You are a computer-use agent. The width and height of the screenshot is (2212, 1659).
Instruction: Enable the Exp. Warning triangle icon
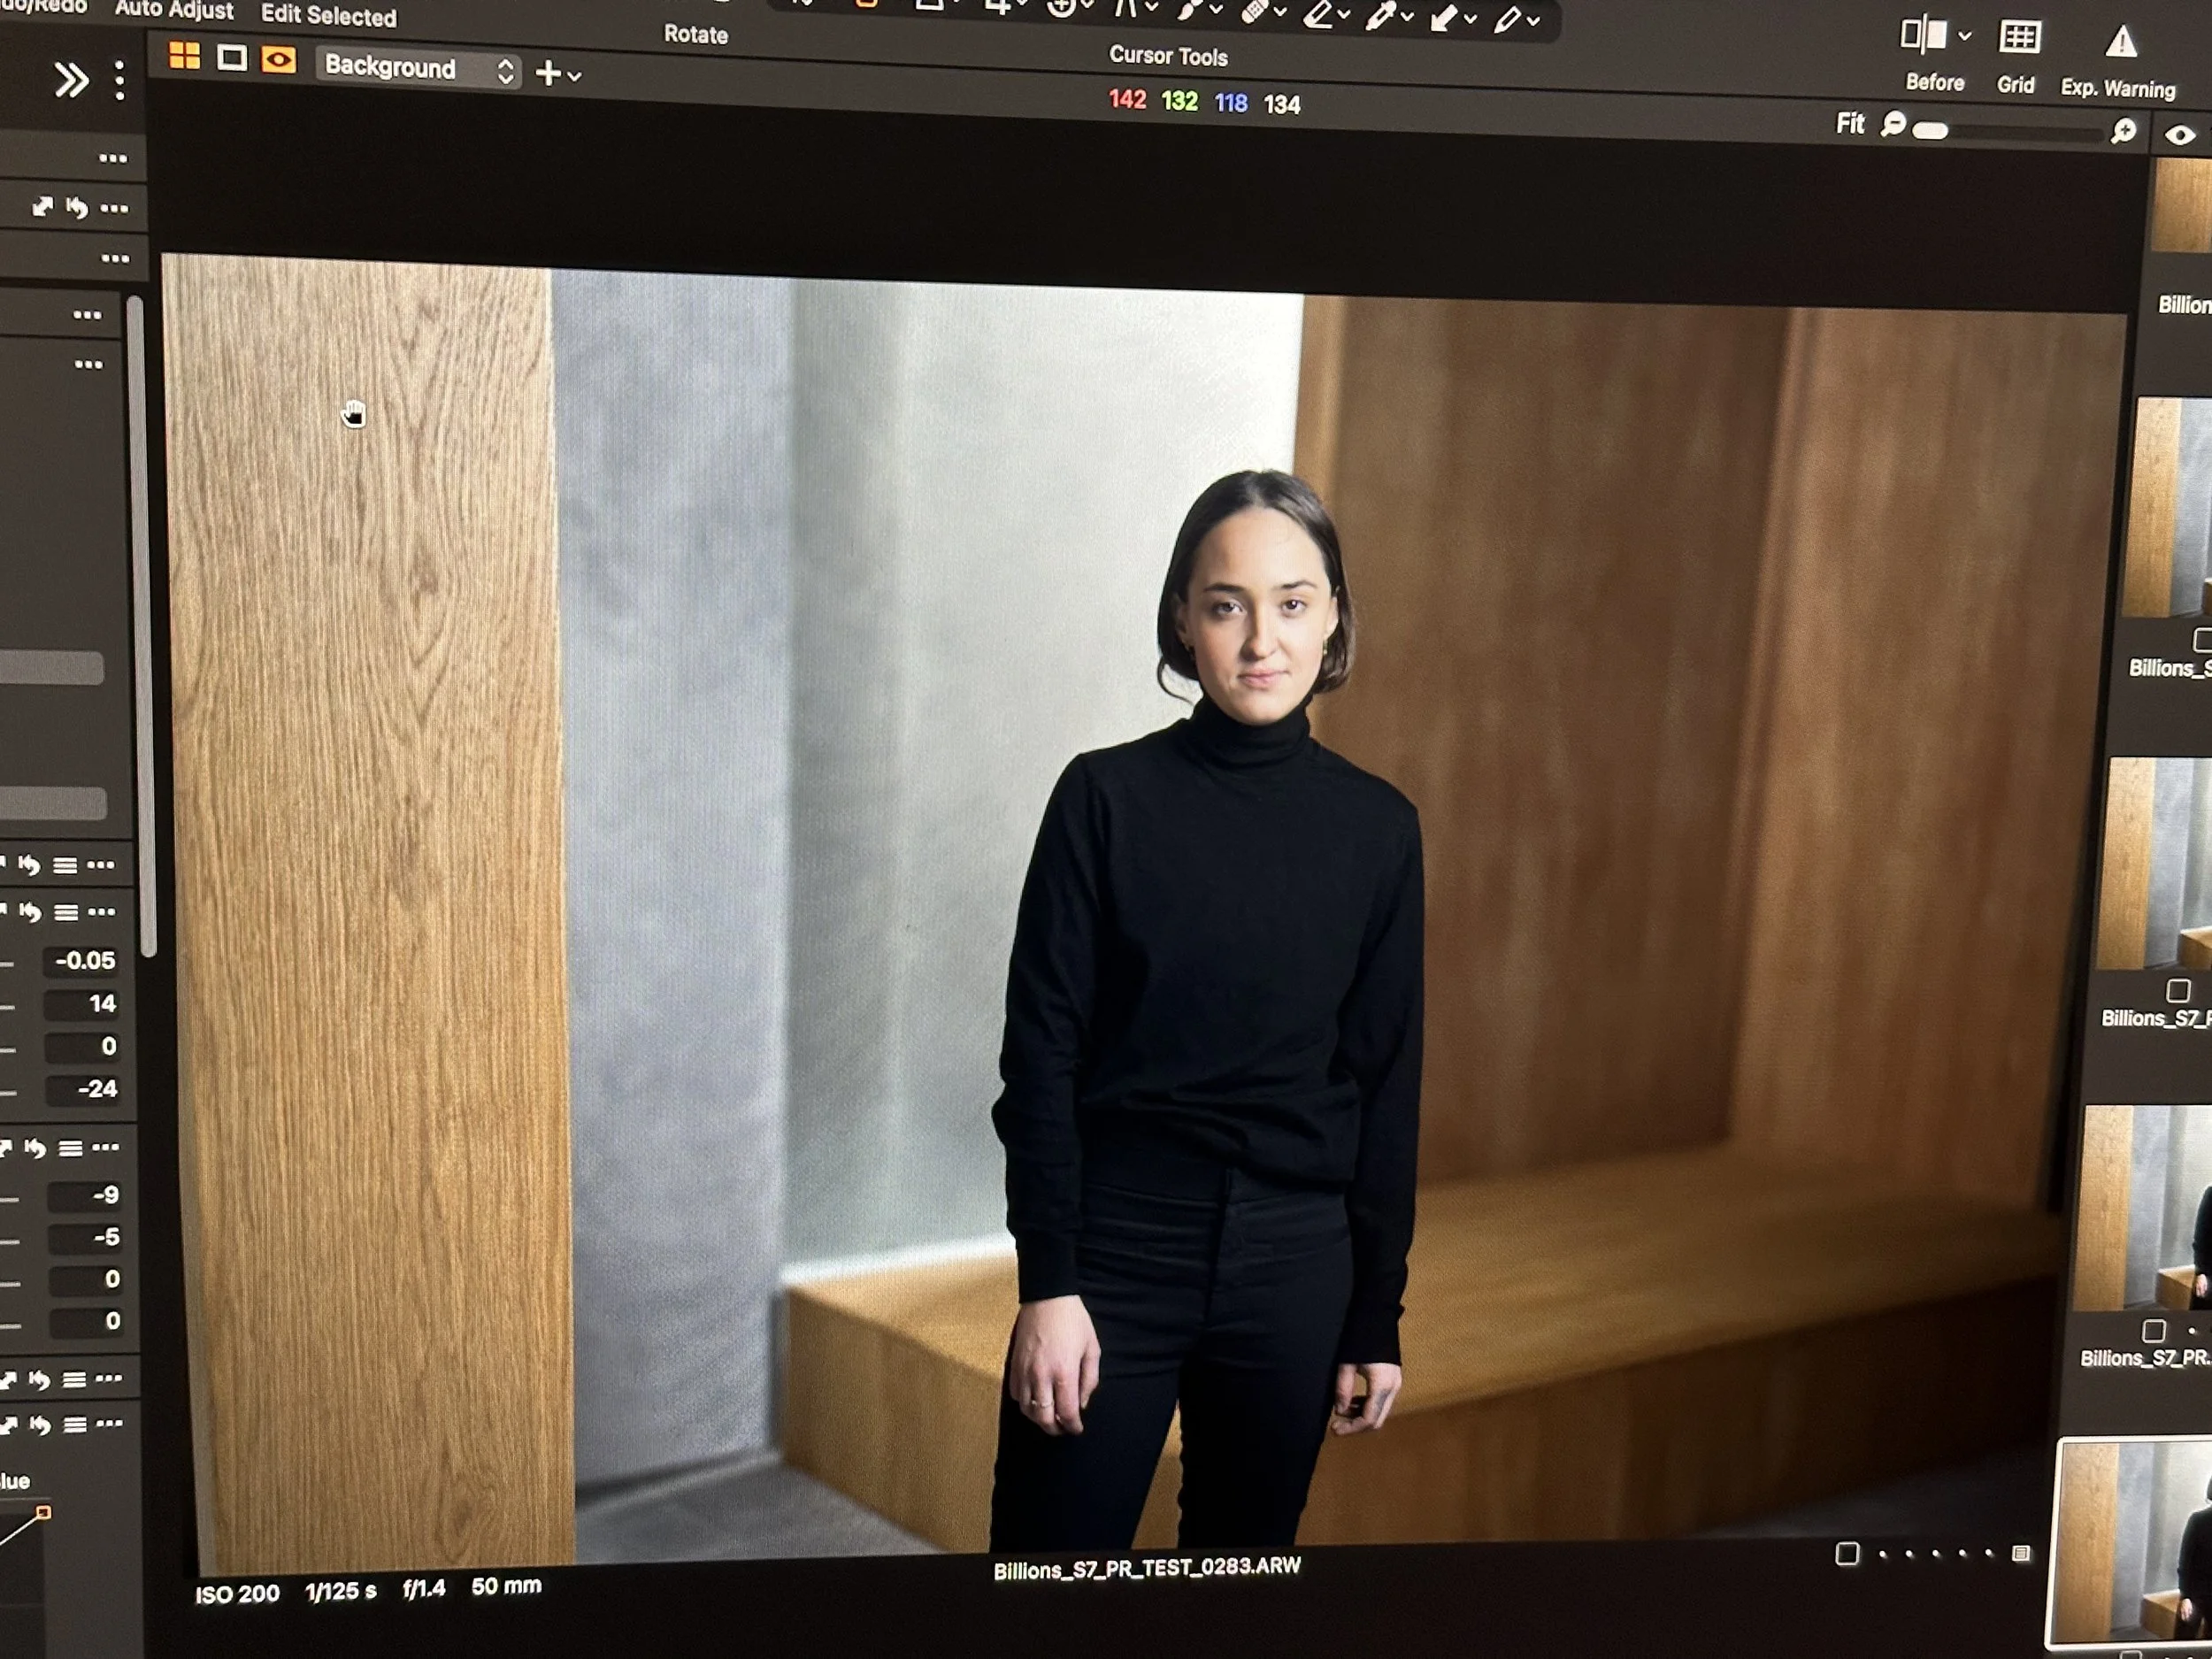pos(2121,43)
